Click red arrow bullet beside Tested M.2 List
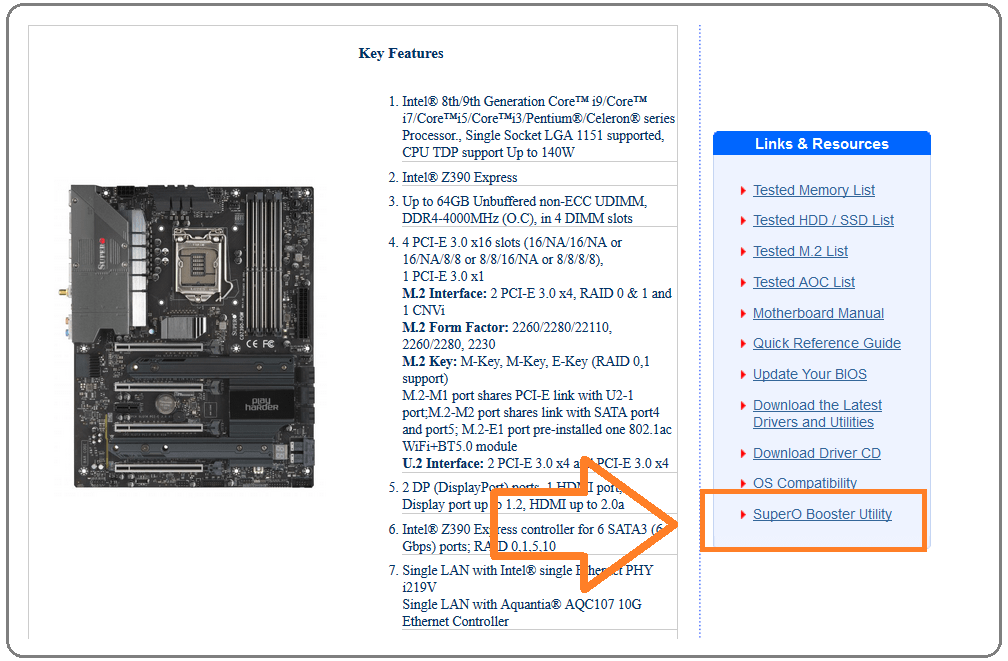The image size is (1008, 661). (743, 252)
